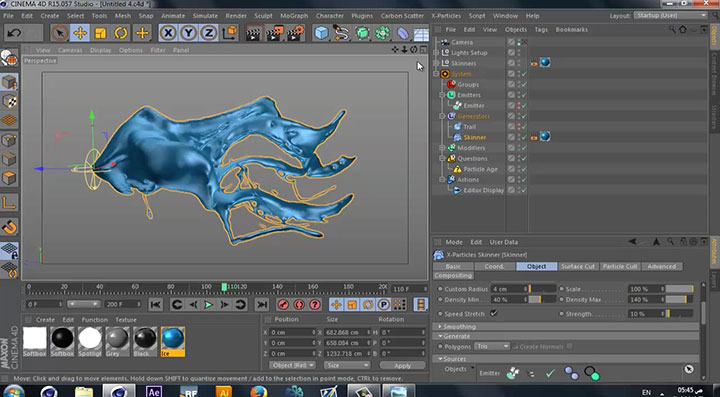Go to start of timeline

coord(156,304)
